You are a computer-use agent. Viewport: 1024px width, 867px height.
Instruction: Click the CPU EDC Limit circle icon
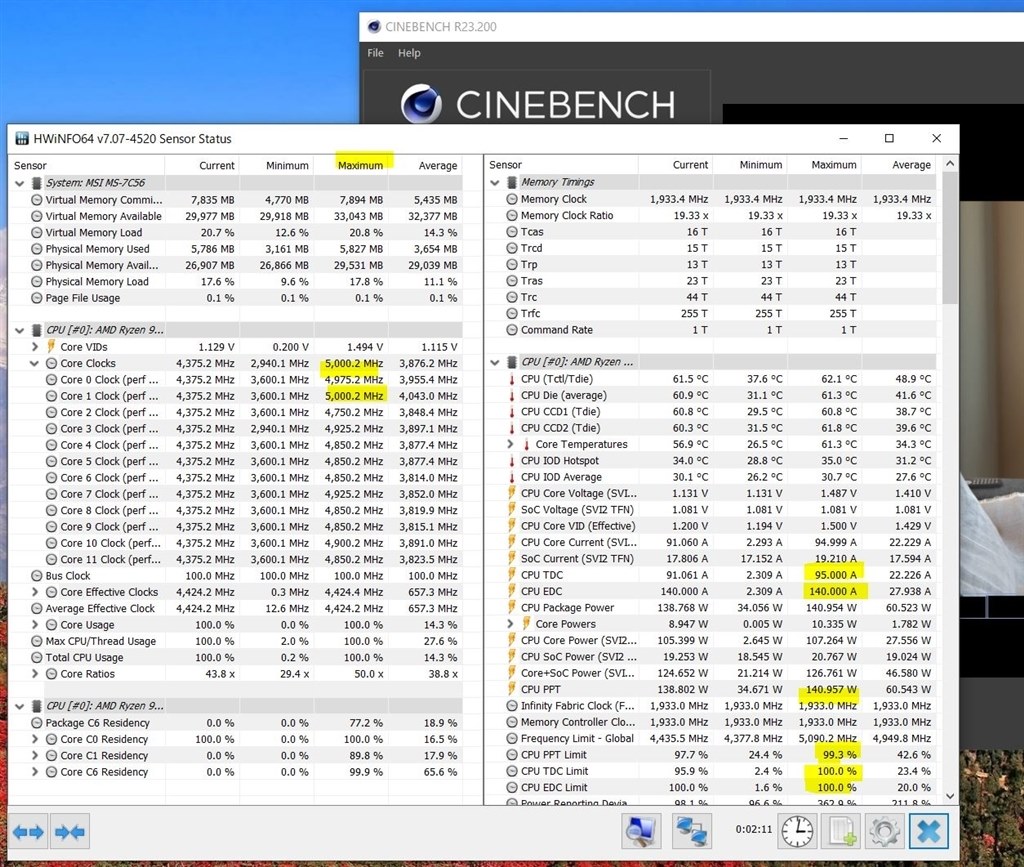click(x=512, y=787)
